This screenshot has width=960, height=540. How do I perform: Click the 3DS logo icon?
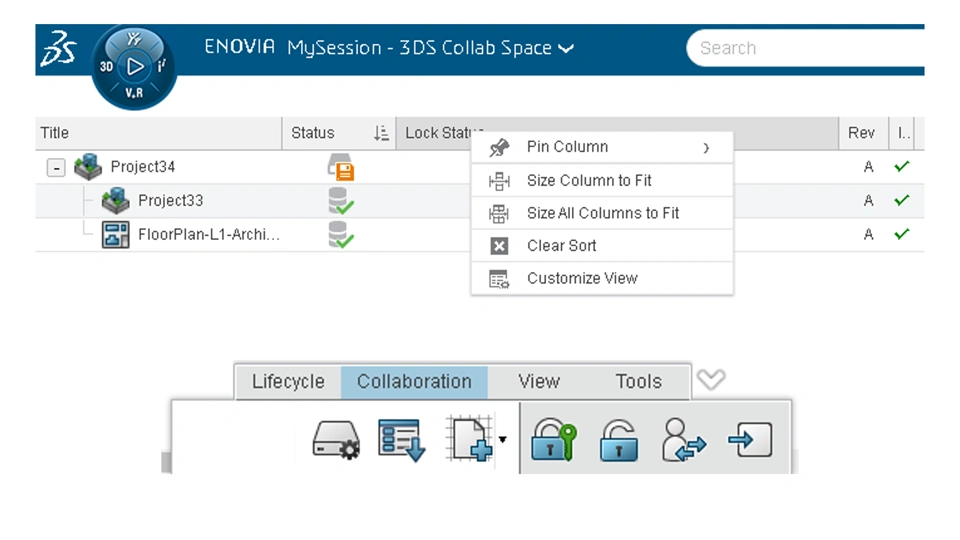59,49
